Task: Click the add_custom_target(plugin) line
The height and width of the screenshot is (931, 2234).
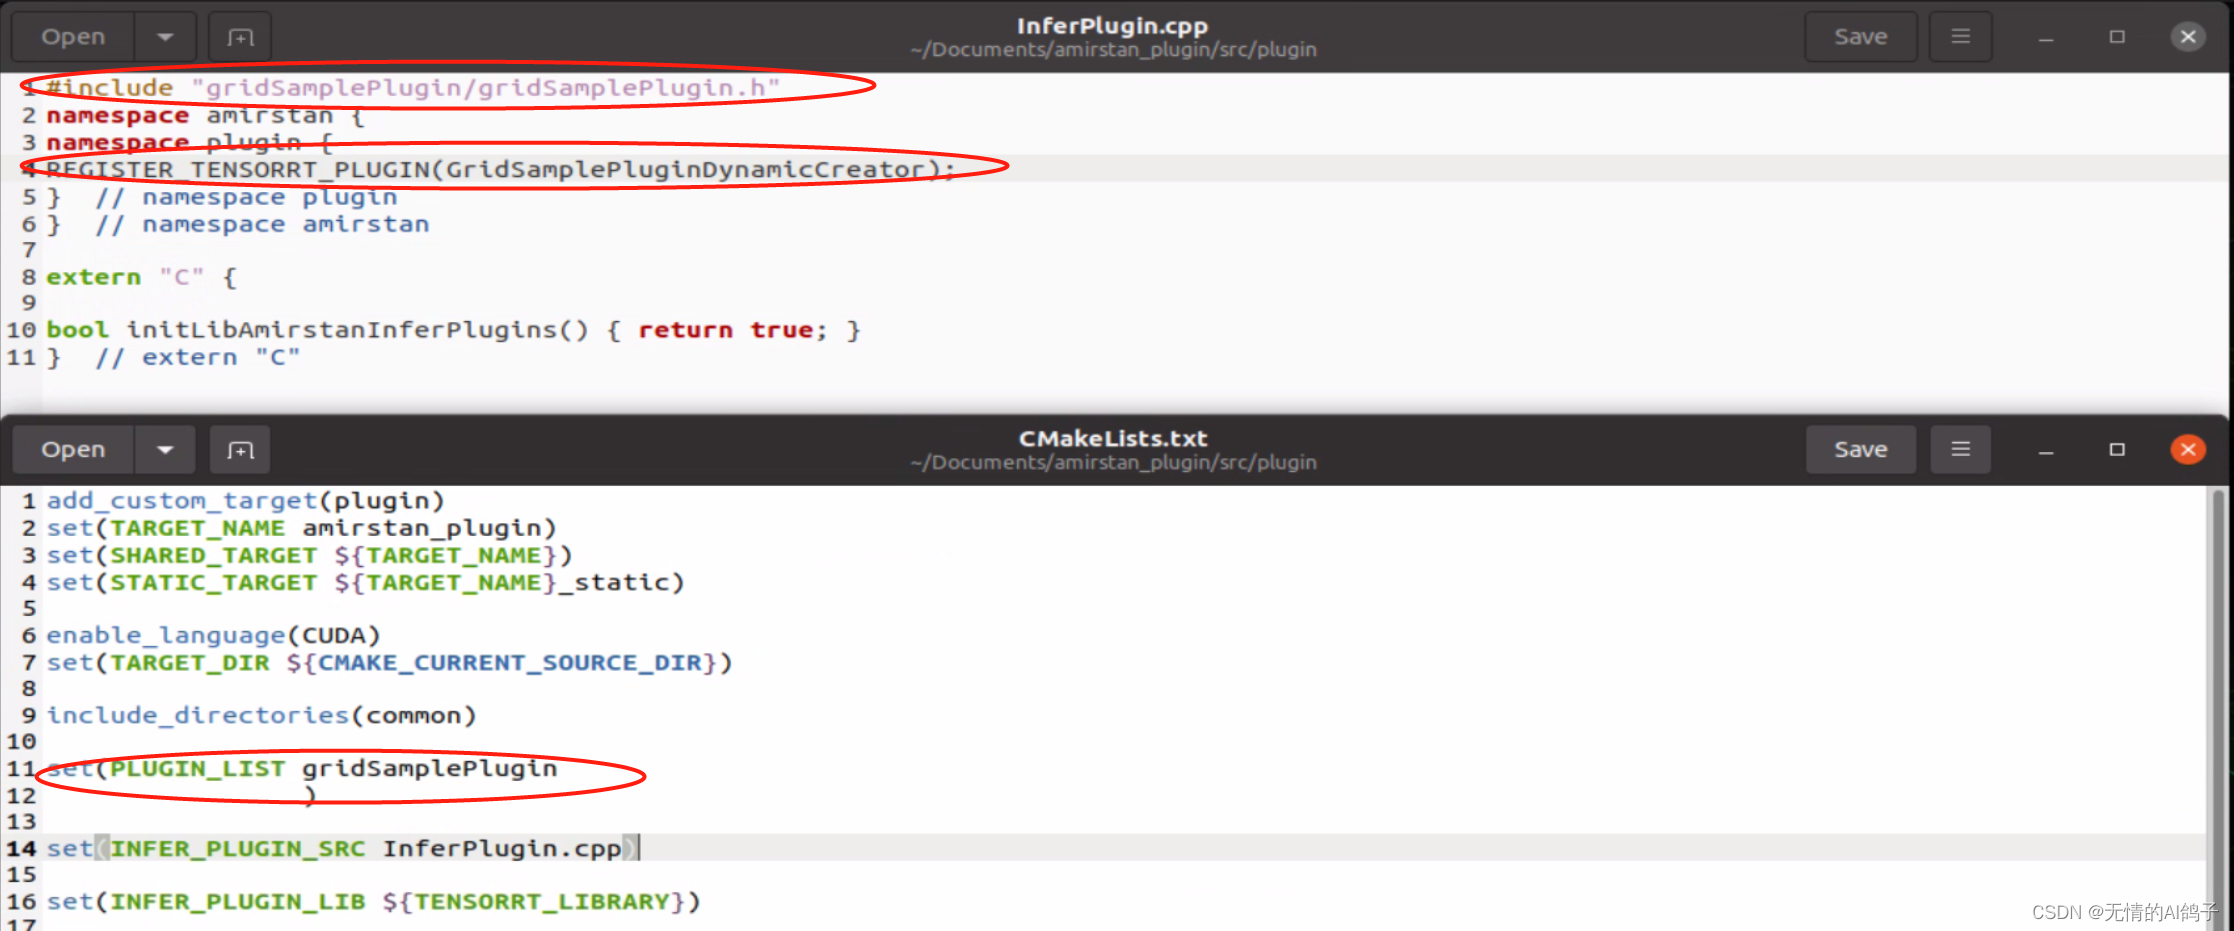Action: [x=245, y=501]
